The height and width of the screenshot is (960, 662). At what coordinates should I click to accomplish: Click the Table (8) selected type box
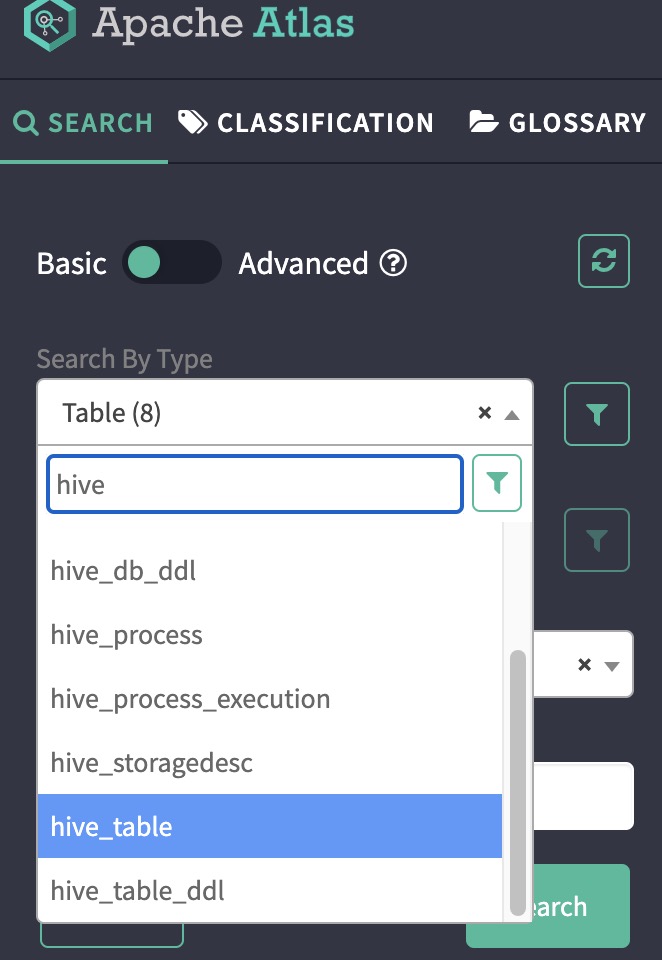click(285, 413)
